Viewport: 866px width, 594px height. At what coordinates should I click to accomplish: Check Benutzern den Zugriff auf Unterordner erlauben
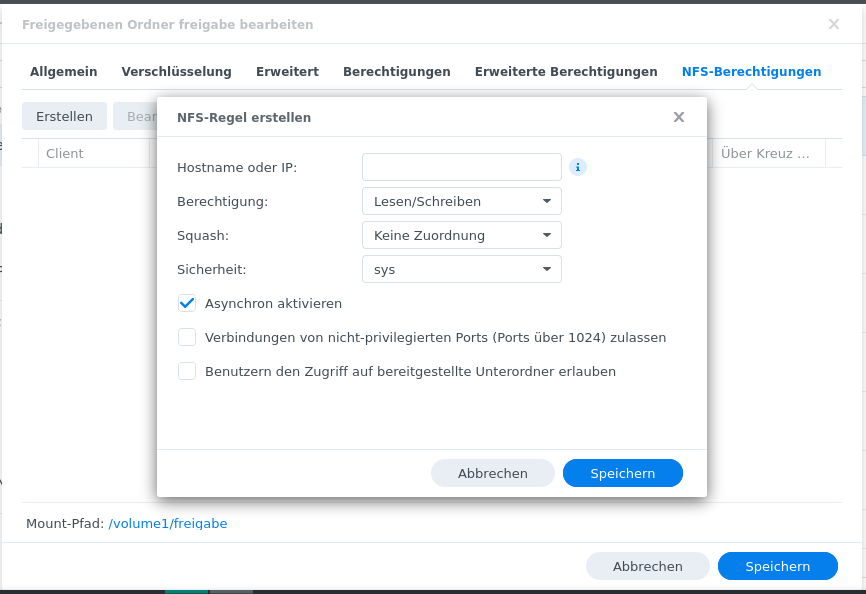click(187, 371)
